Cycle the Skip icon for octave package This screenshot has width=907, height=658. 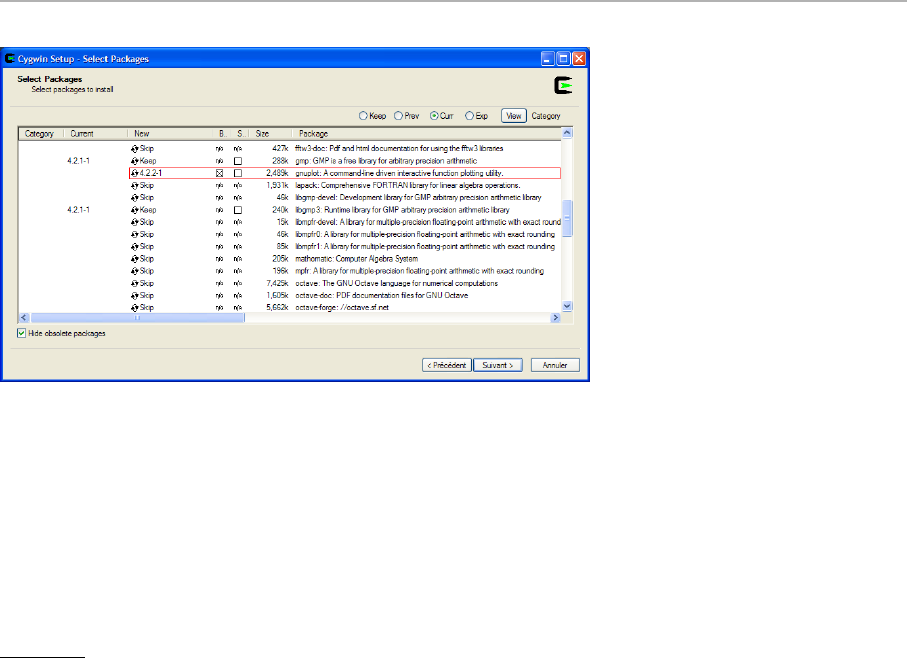pyautogui.click(x=134, y=283)
